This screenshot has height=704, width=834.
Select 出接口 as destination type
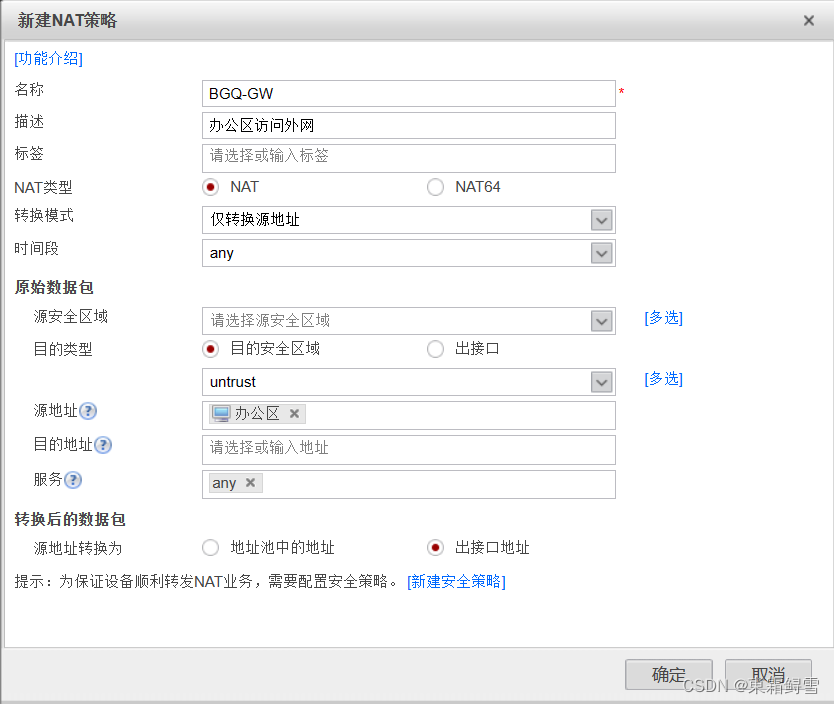coord(435,349)
